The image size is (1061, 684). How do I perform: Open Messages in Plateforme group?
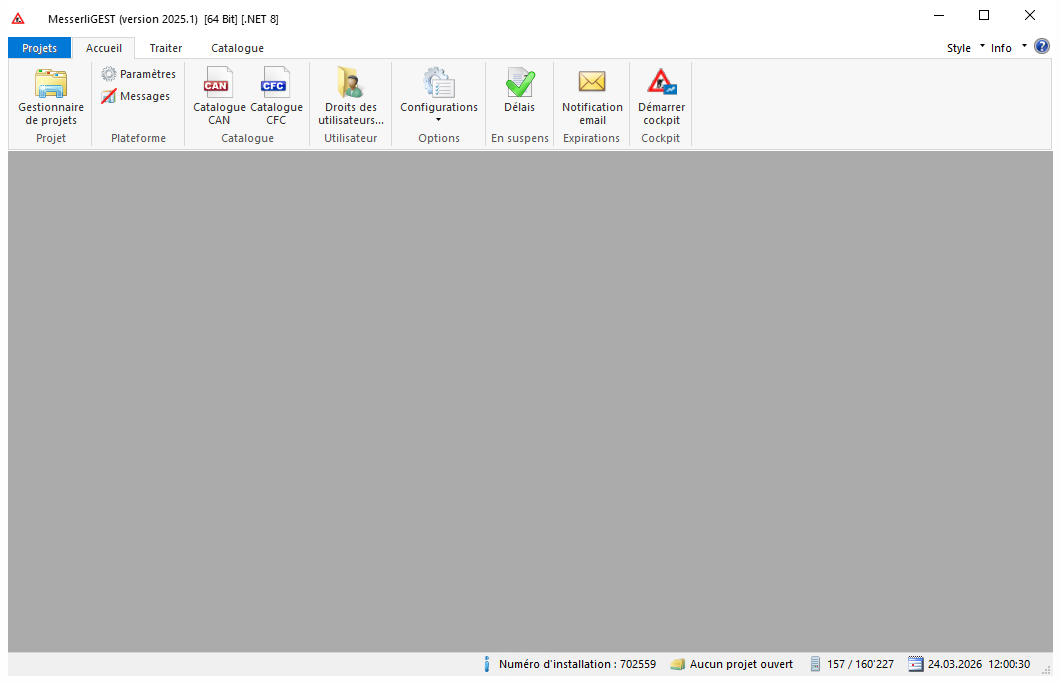point(136,96)
